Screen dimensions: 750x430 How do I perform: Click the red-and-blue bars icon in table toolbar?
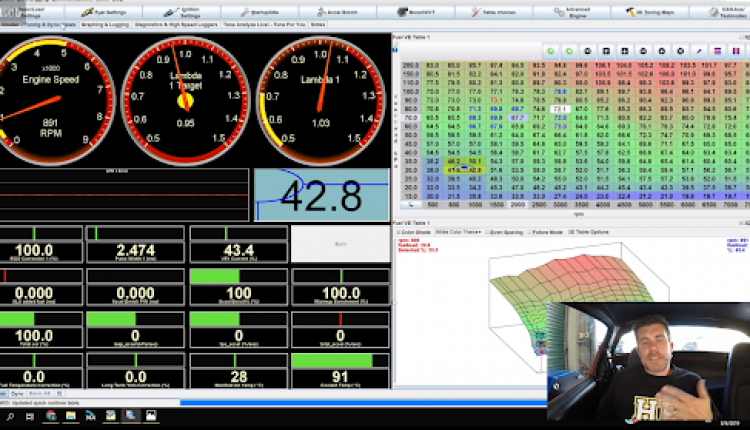[x=736, y=51]
